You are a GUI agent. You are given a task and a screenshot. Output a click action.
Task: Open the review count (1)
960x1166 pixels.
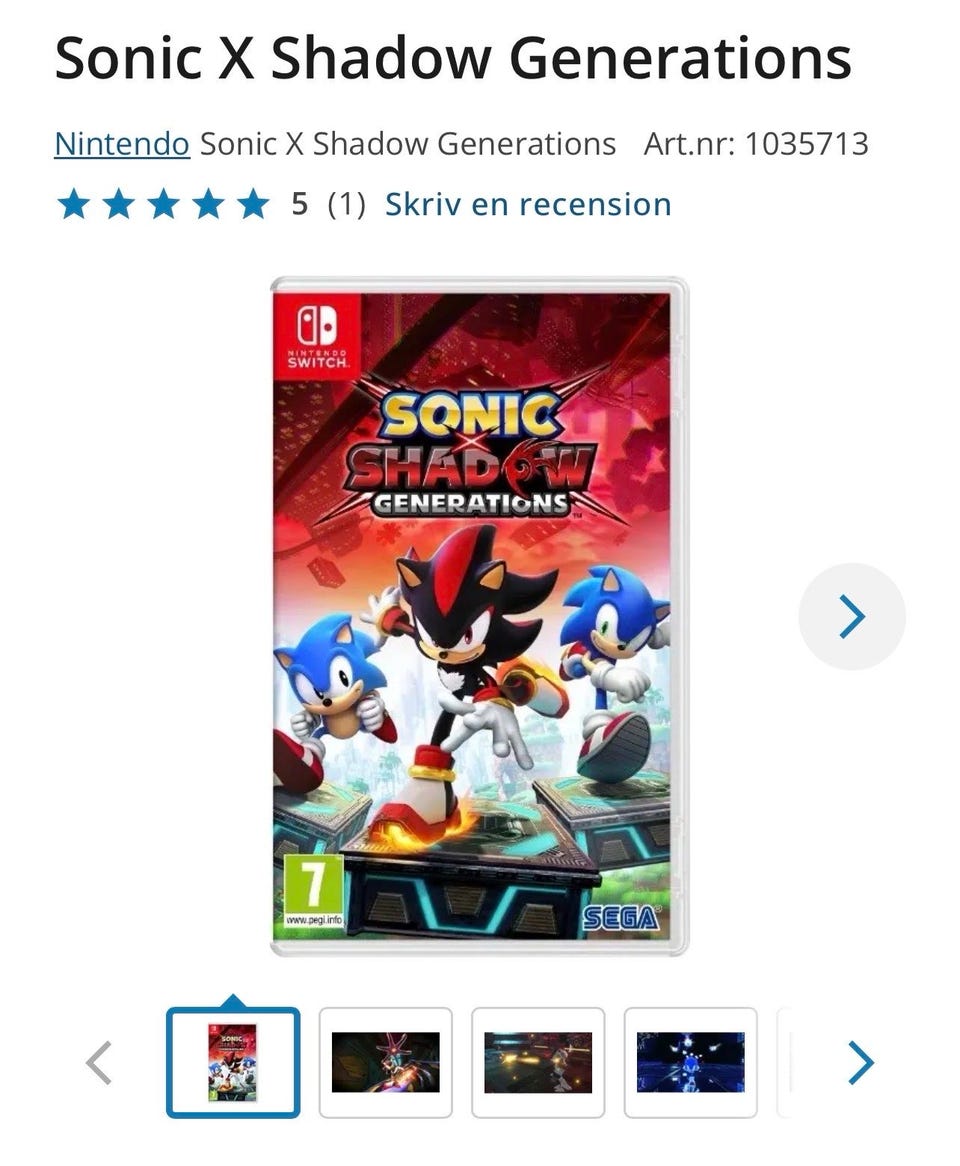(347, 204)
